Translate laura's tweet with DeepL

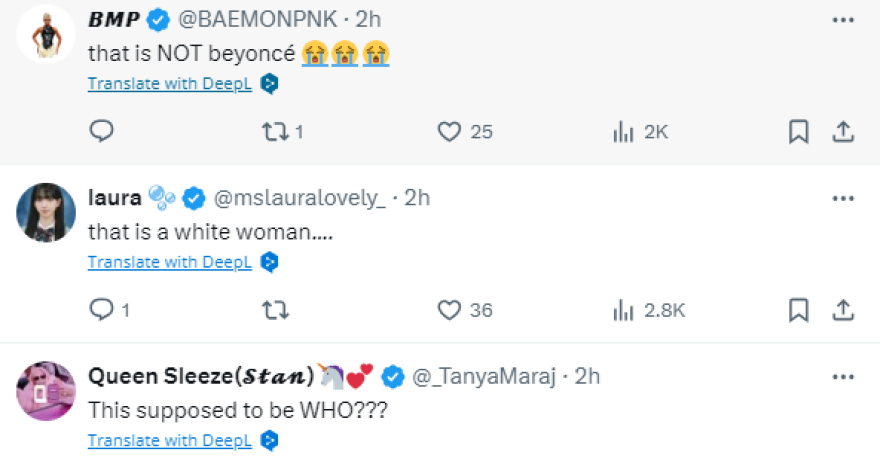171,263
